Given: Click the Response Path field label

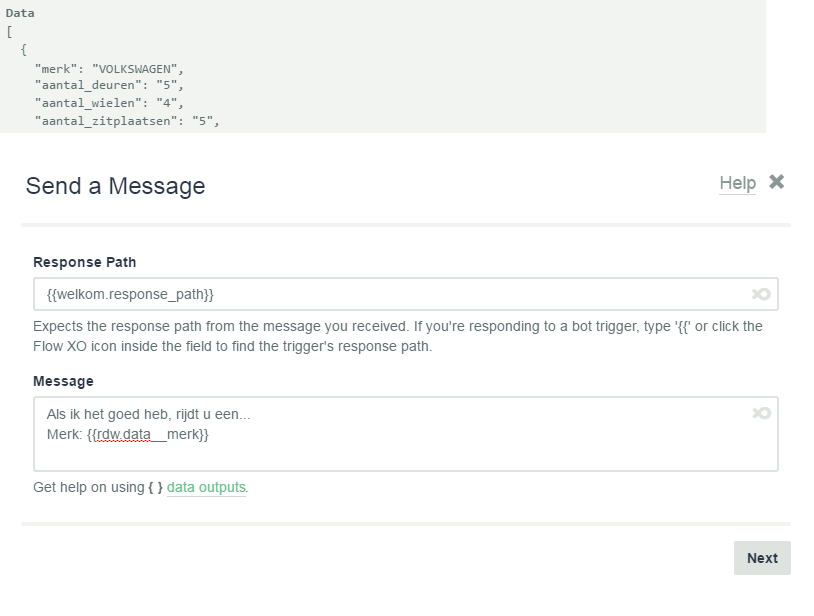Looking at the screenshot, I should (85, 262).
